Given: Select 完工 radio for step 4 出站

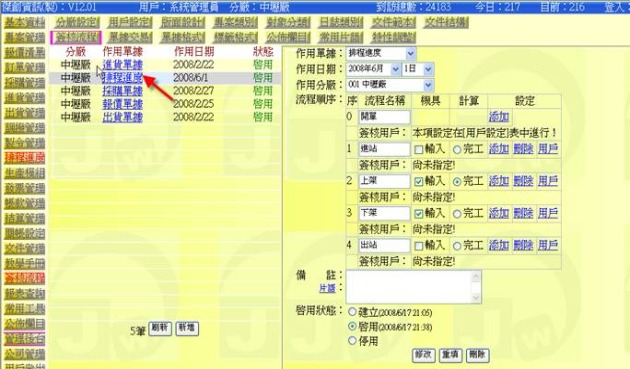Looking at the screenshot, I should (x=457, y=246).
